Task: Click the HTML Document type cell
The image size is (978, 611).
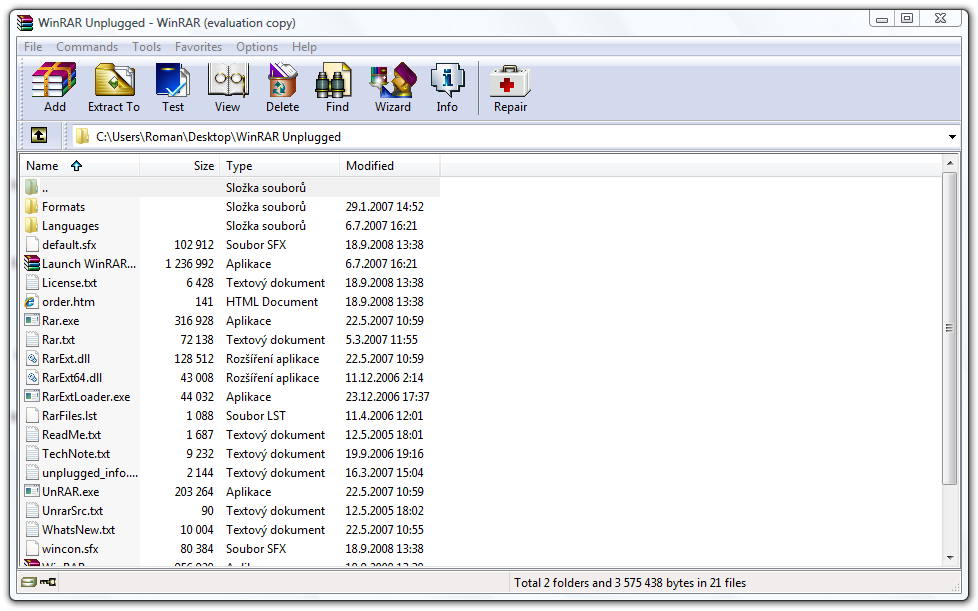Action: click(x=272, y=302)
